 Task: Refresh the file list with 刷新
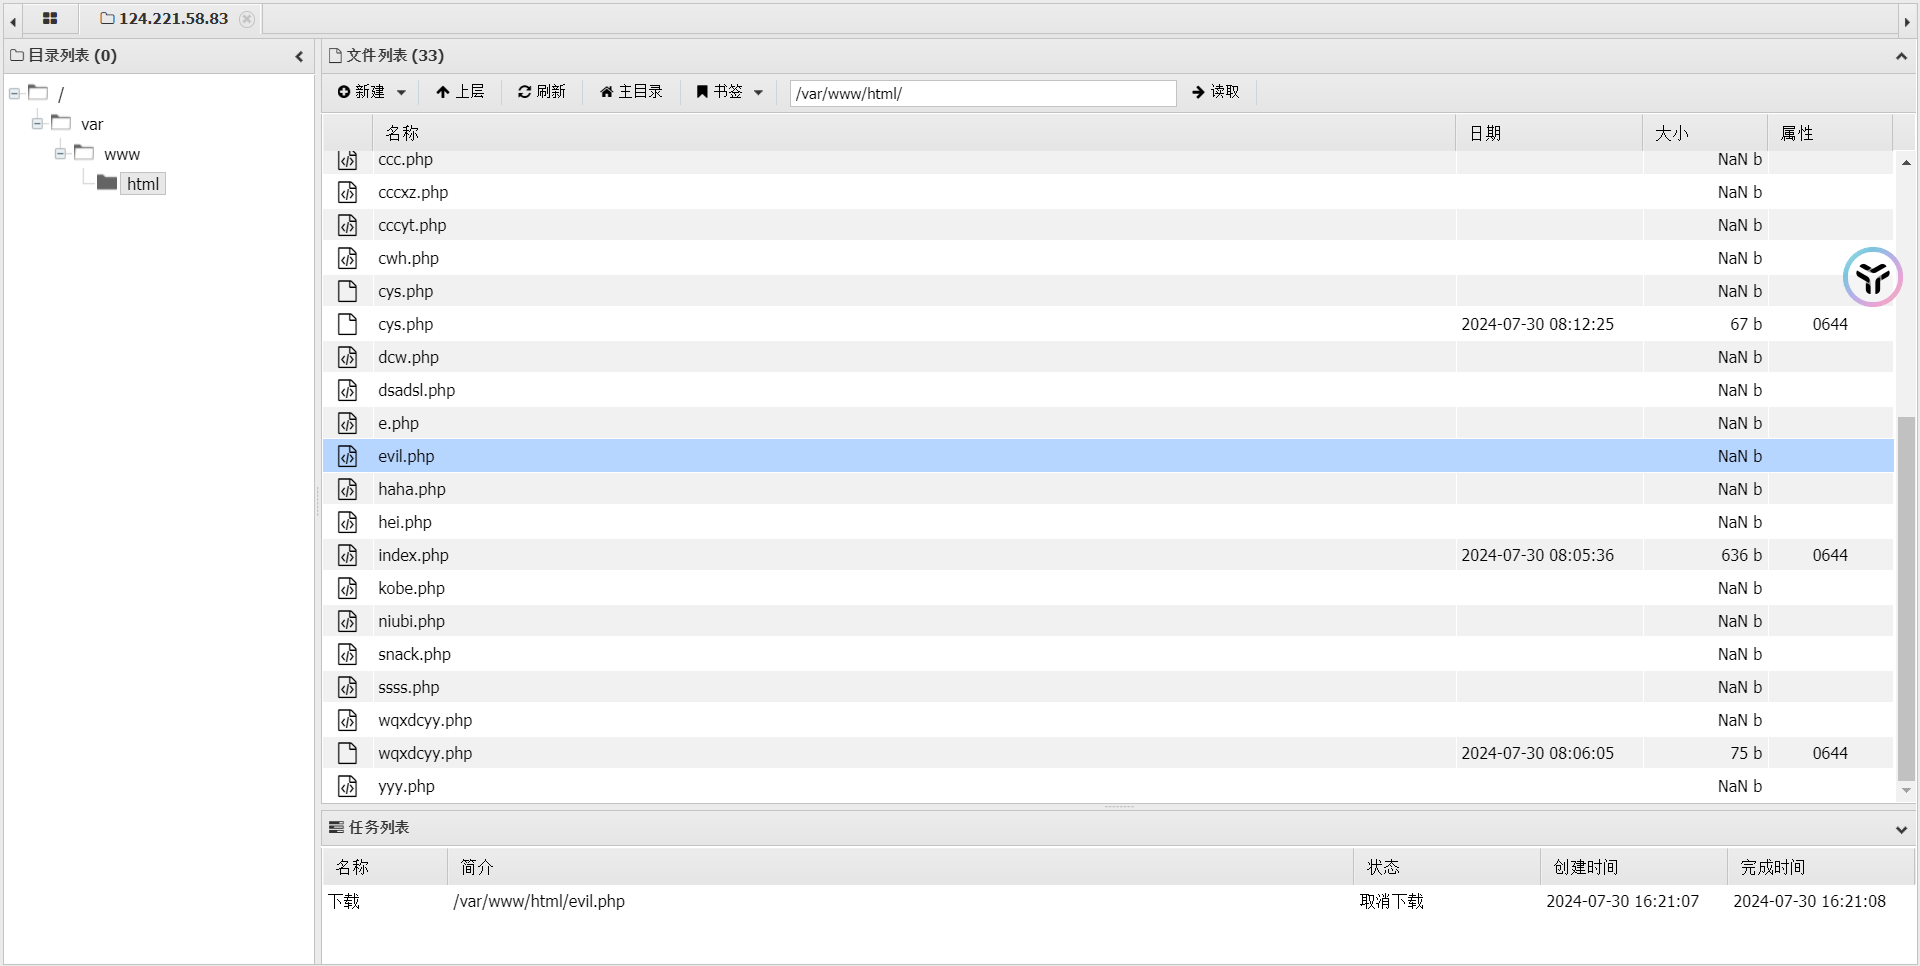pyautogui.click(x=542, y=92)
